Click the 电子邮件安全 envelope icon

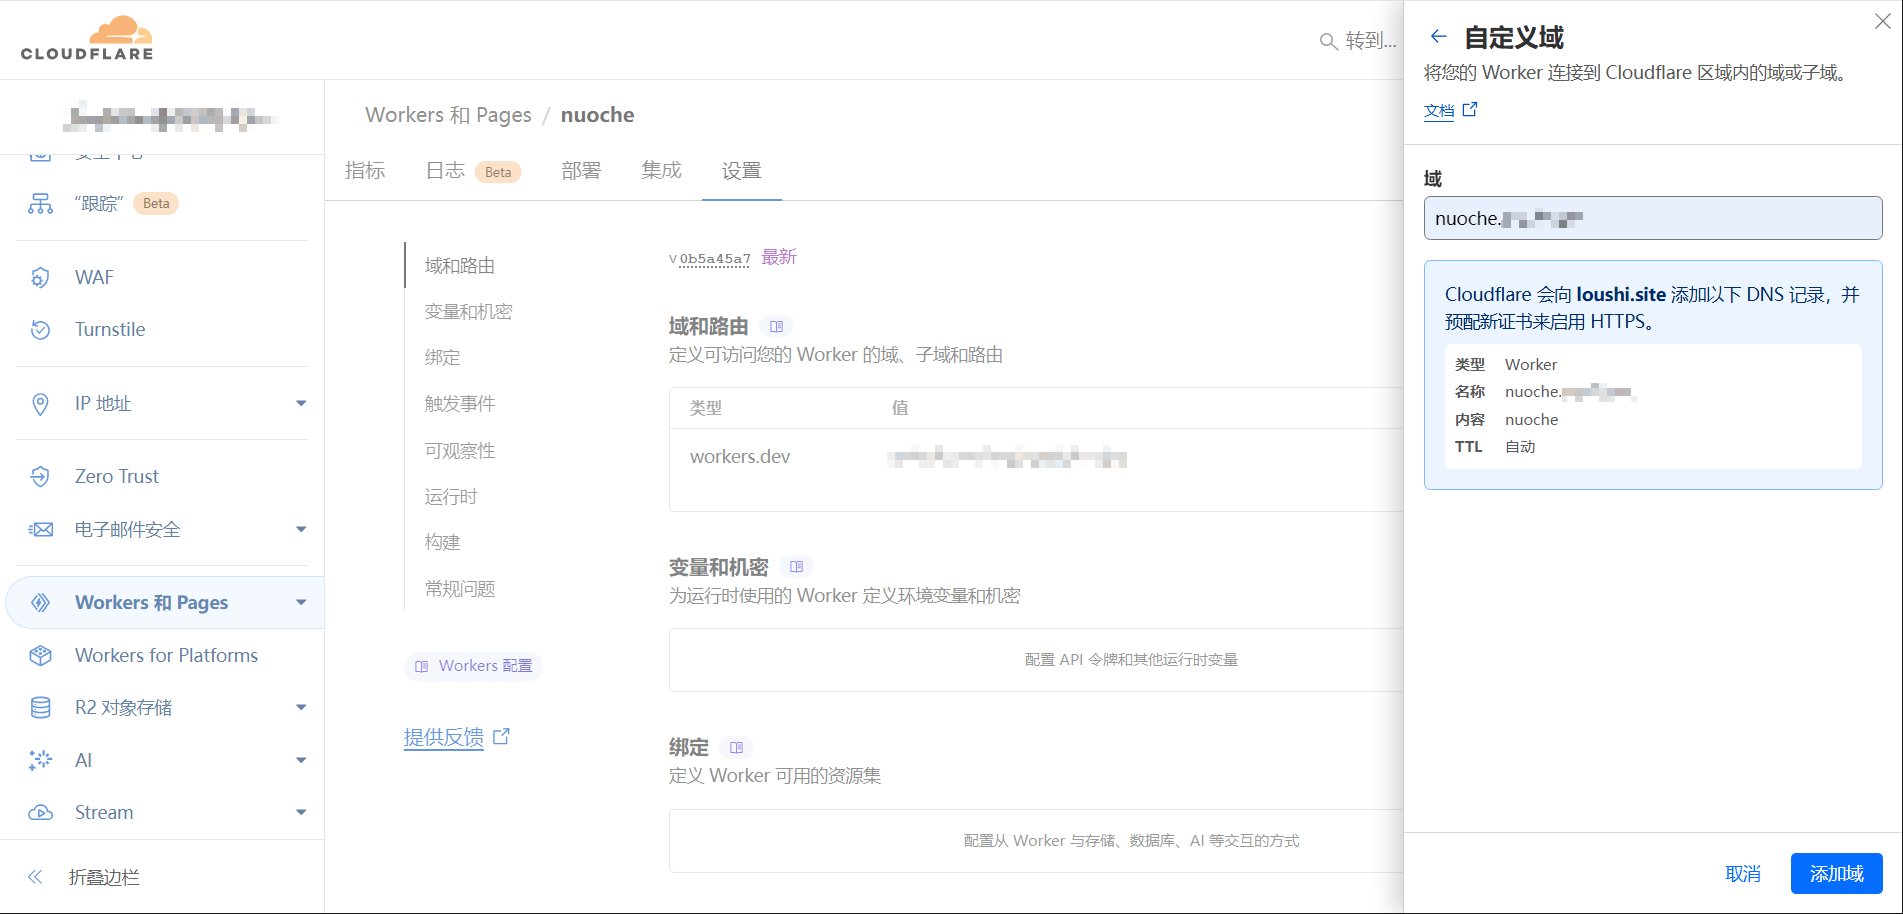point(40,530)
